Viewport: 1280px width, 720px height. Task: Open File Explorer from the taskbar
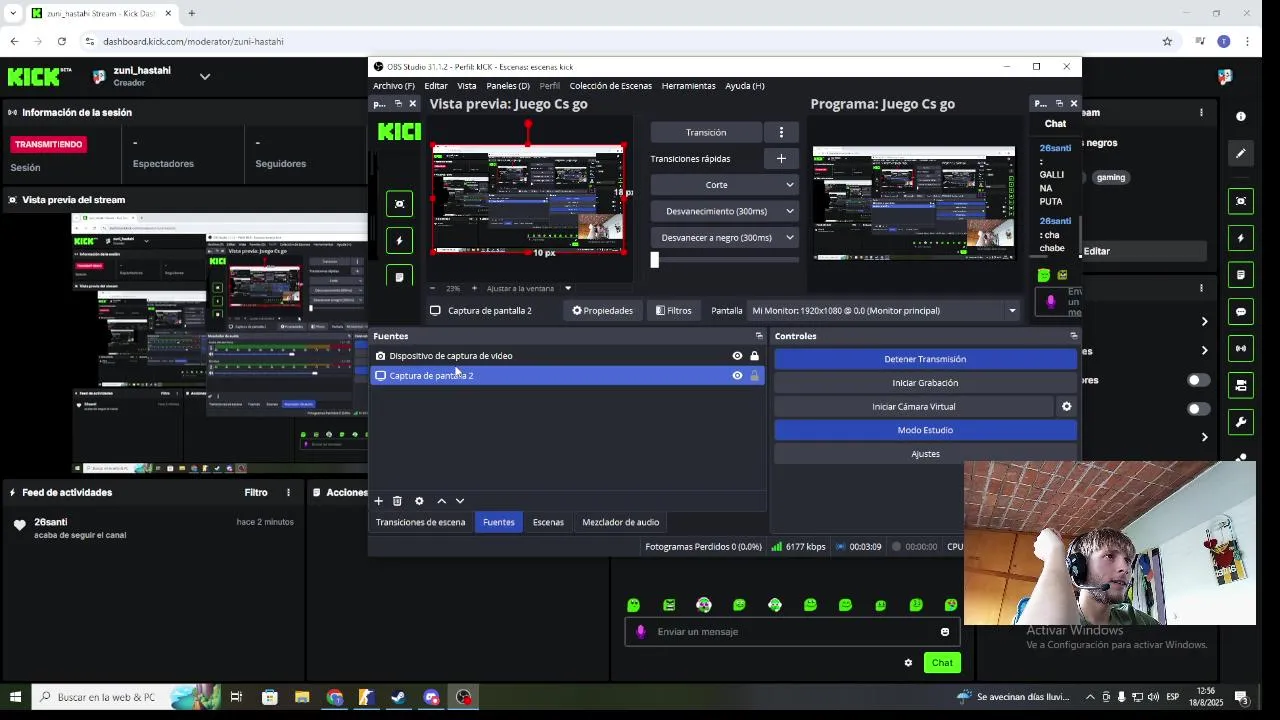point(302,697)
